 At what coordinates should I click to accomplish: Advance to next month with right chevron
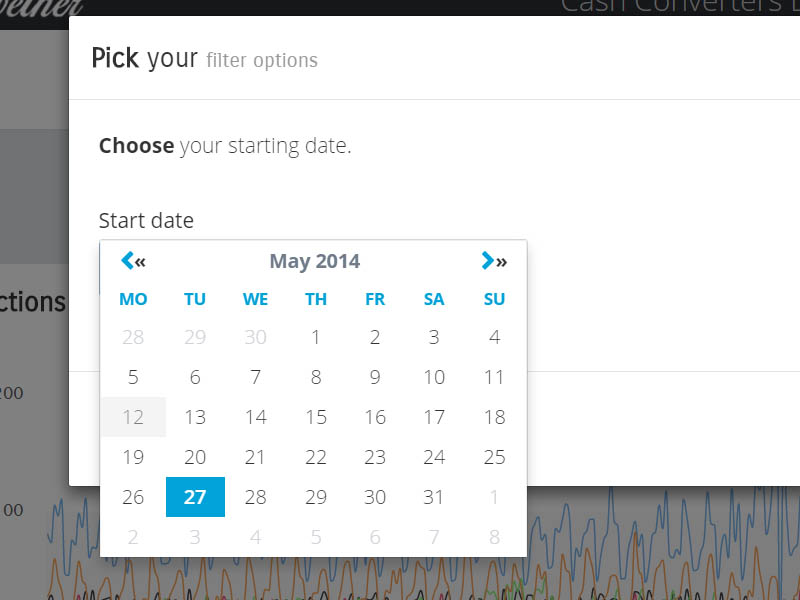click(x=487, y=261)
